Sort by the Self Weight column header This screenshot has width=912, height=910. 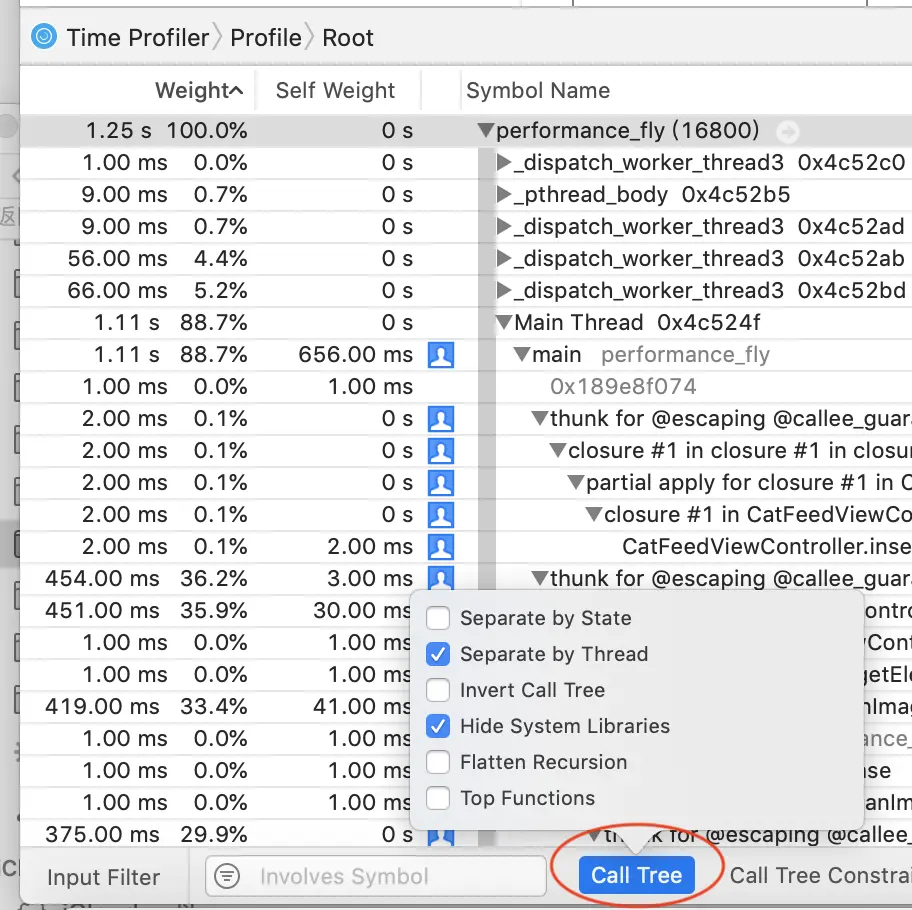pos(335,91)
